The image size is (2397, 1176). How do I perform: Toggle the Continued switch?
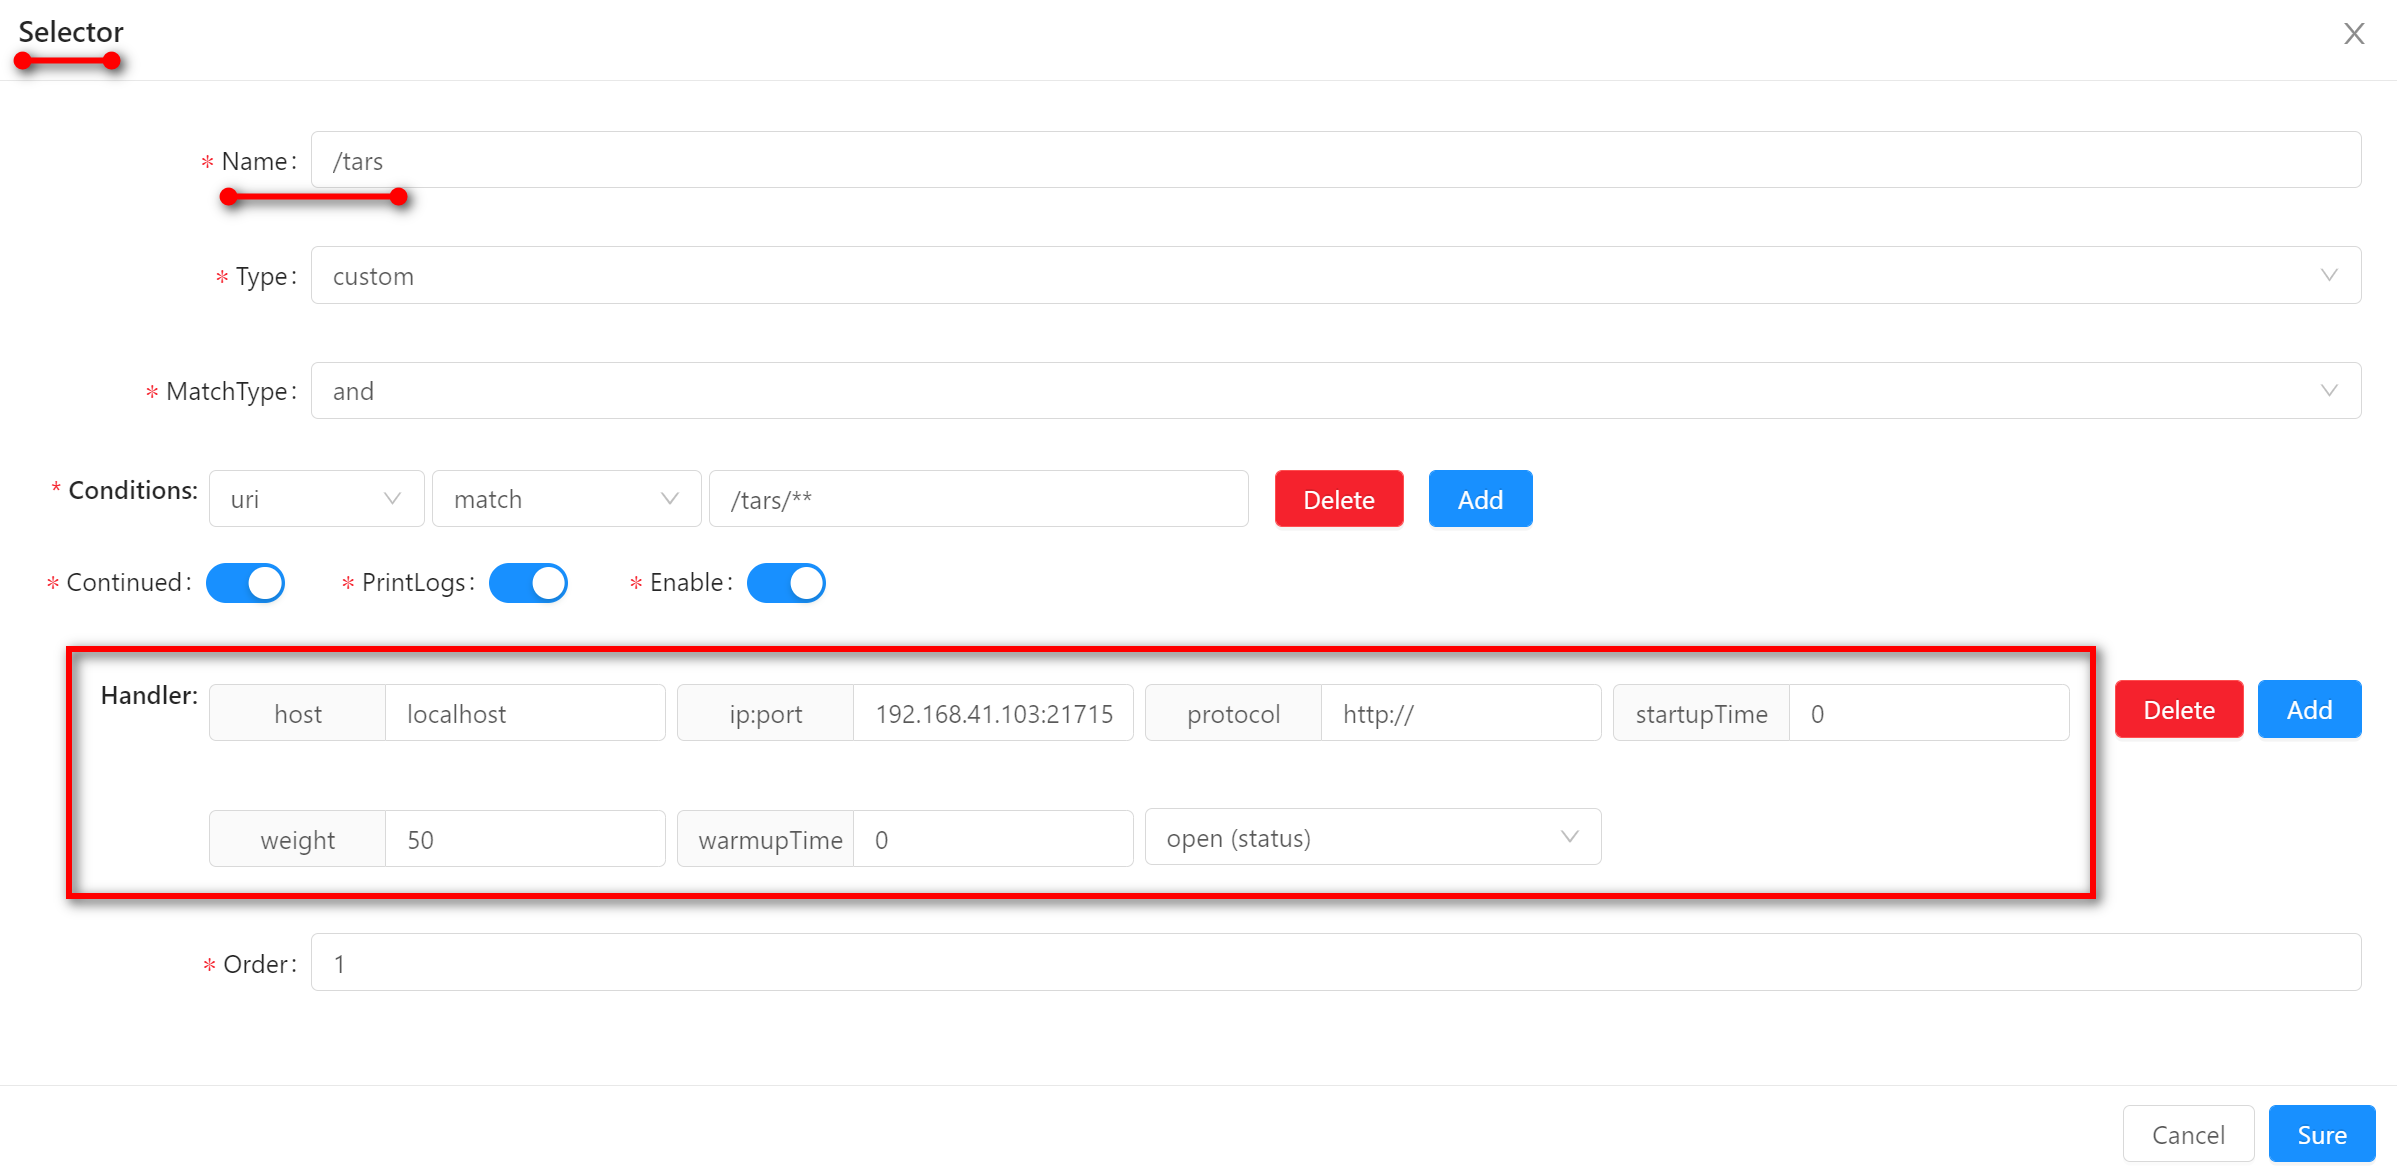245,583
